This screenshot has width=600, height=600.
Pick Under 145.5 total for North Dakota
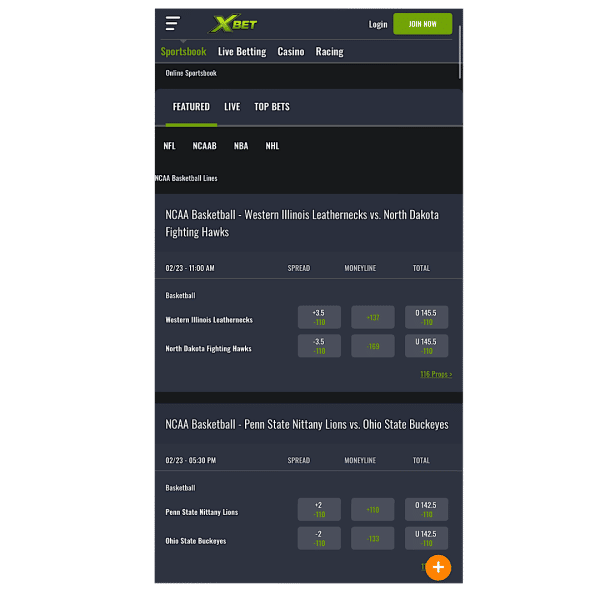coord(426,346)
